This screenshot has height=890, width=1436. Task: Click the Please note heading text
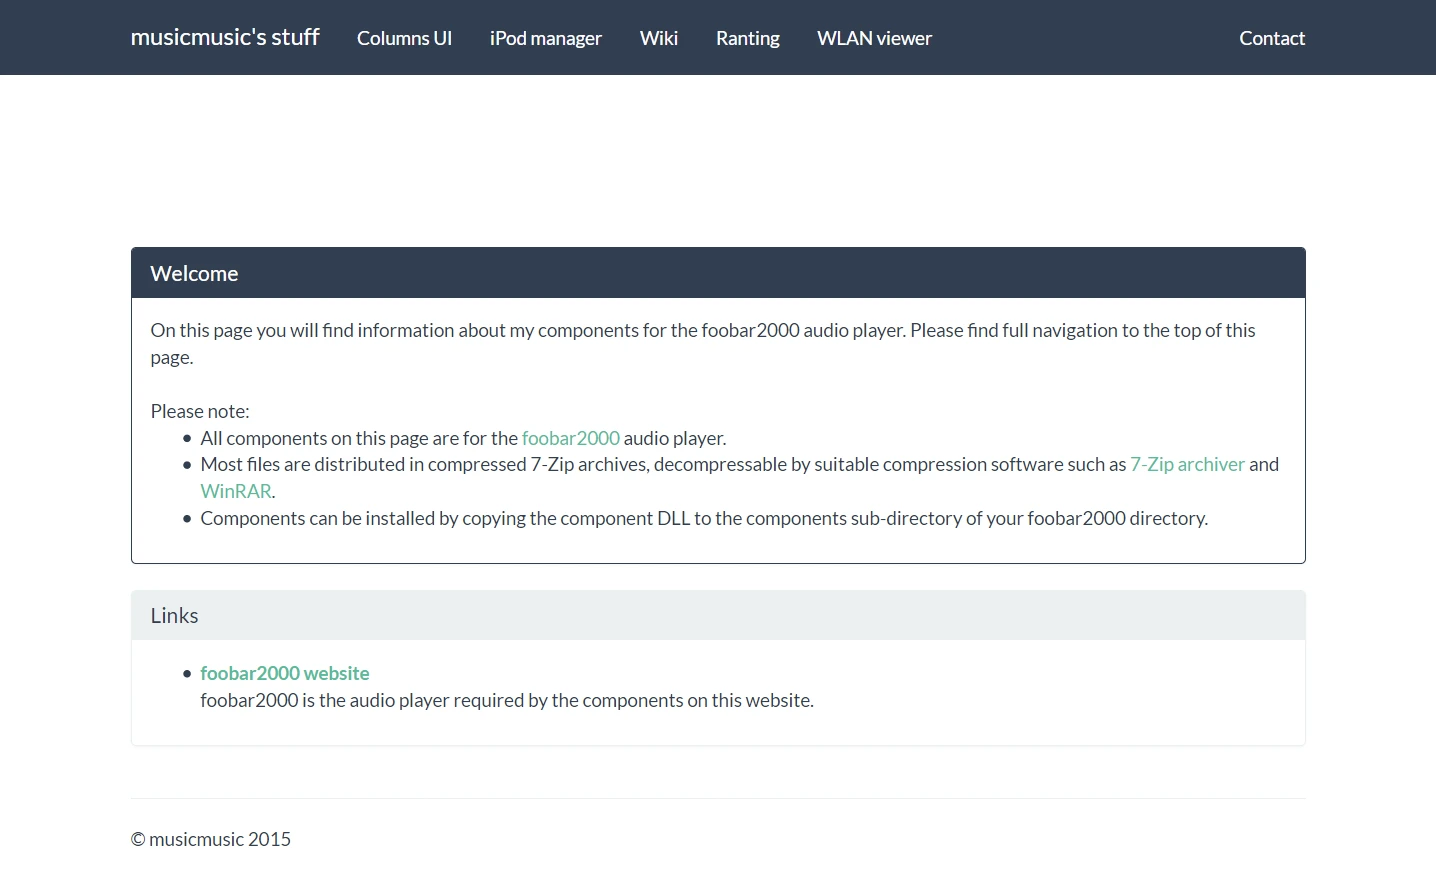pyautogui.click(x=200, y=411)
